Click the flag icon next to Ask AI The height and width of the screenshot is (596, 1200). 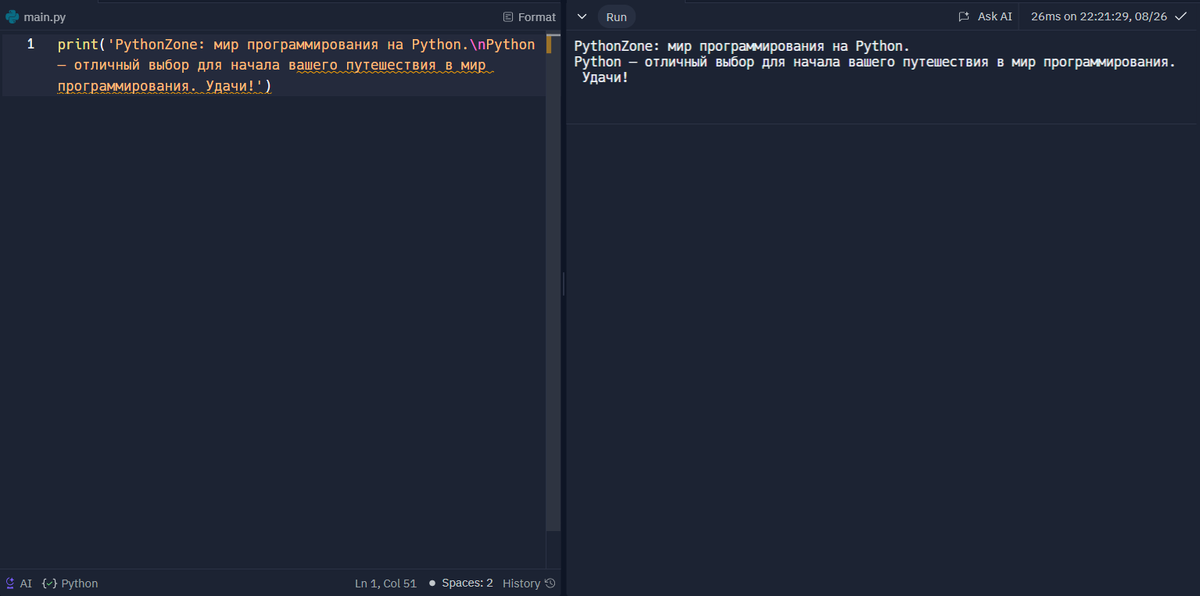[x=962, y=16]
